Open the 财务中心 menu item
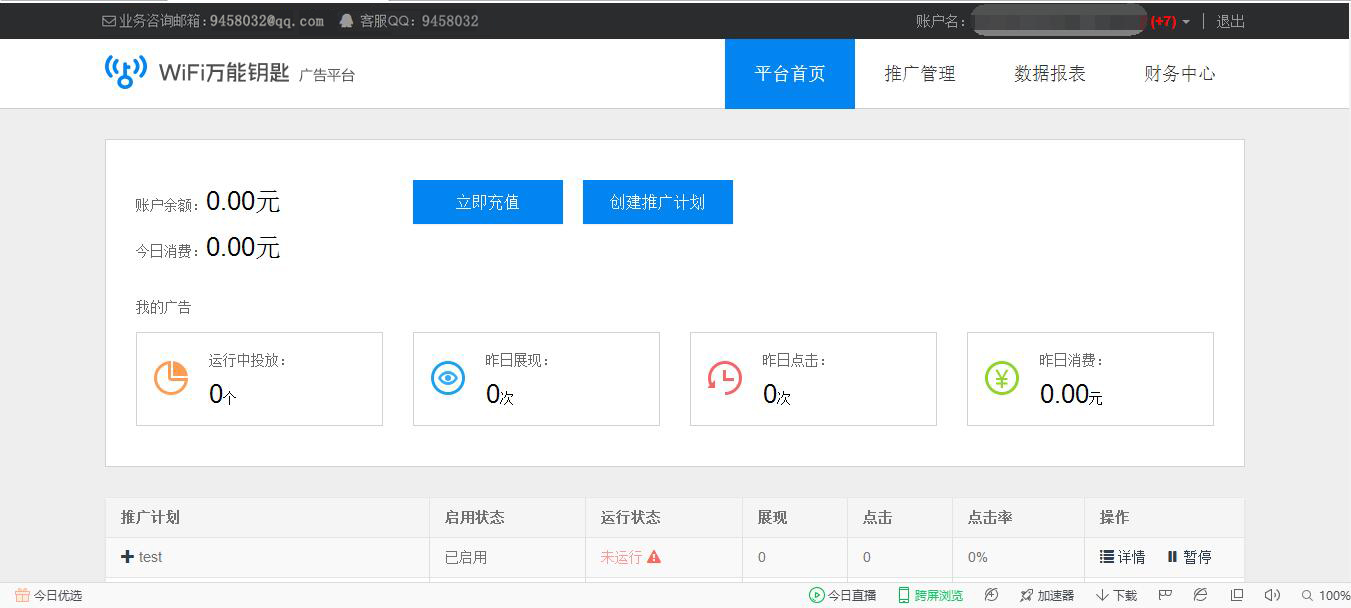 1180,73
